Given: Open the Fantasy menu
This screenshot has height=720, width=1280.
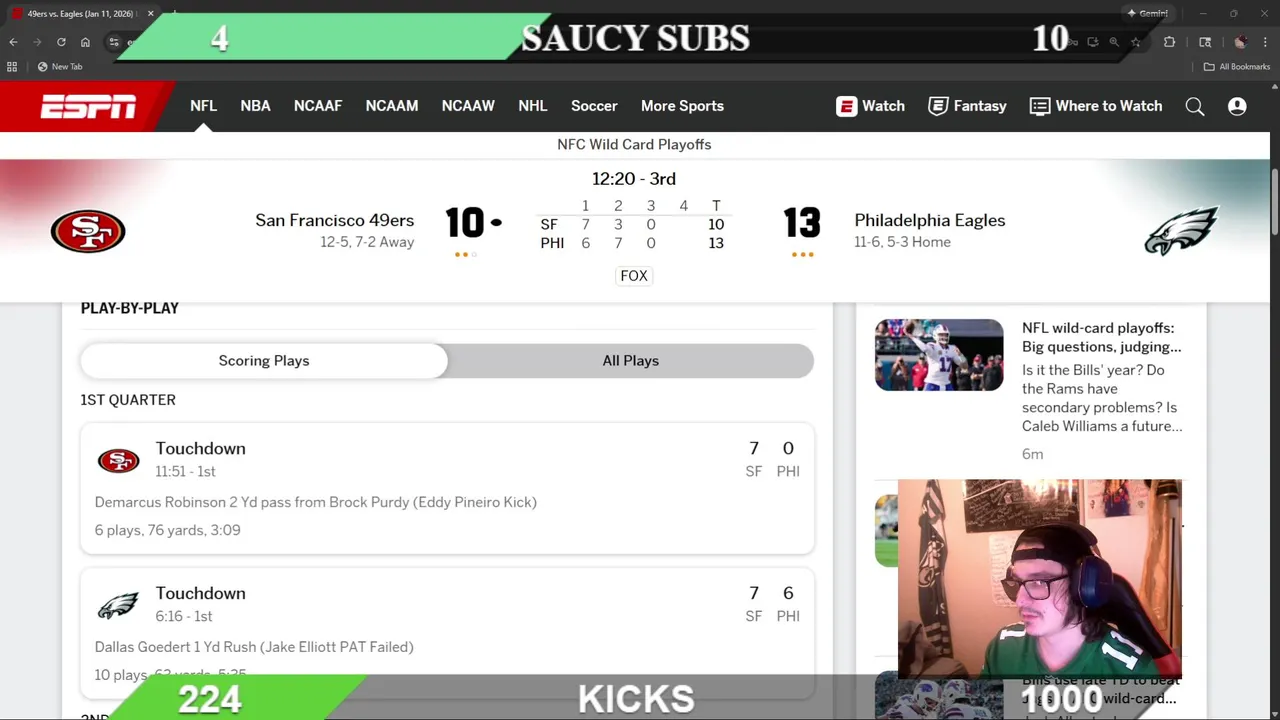Looking at the screenshot, I should coord(967,106).
